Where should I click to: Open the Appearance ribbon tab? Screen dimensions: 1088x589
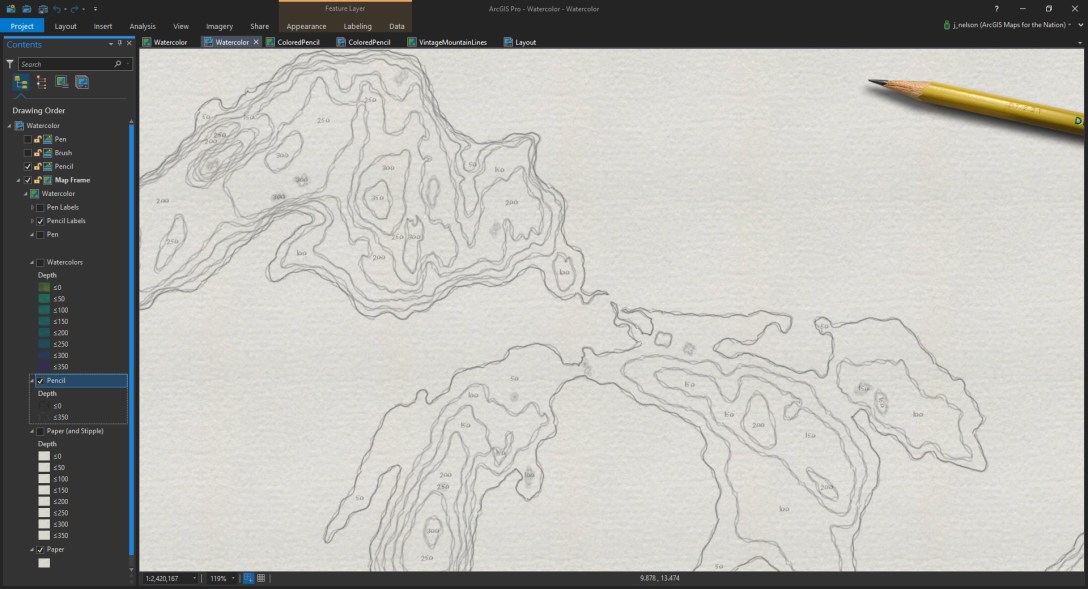pyautogui.click(x=305, y=26)
